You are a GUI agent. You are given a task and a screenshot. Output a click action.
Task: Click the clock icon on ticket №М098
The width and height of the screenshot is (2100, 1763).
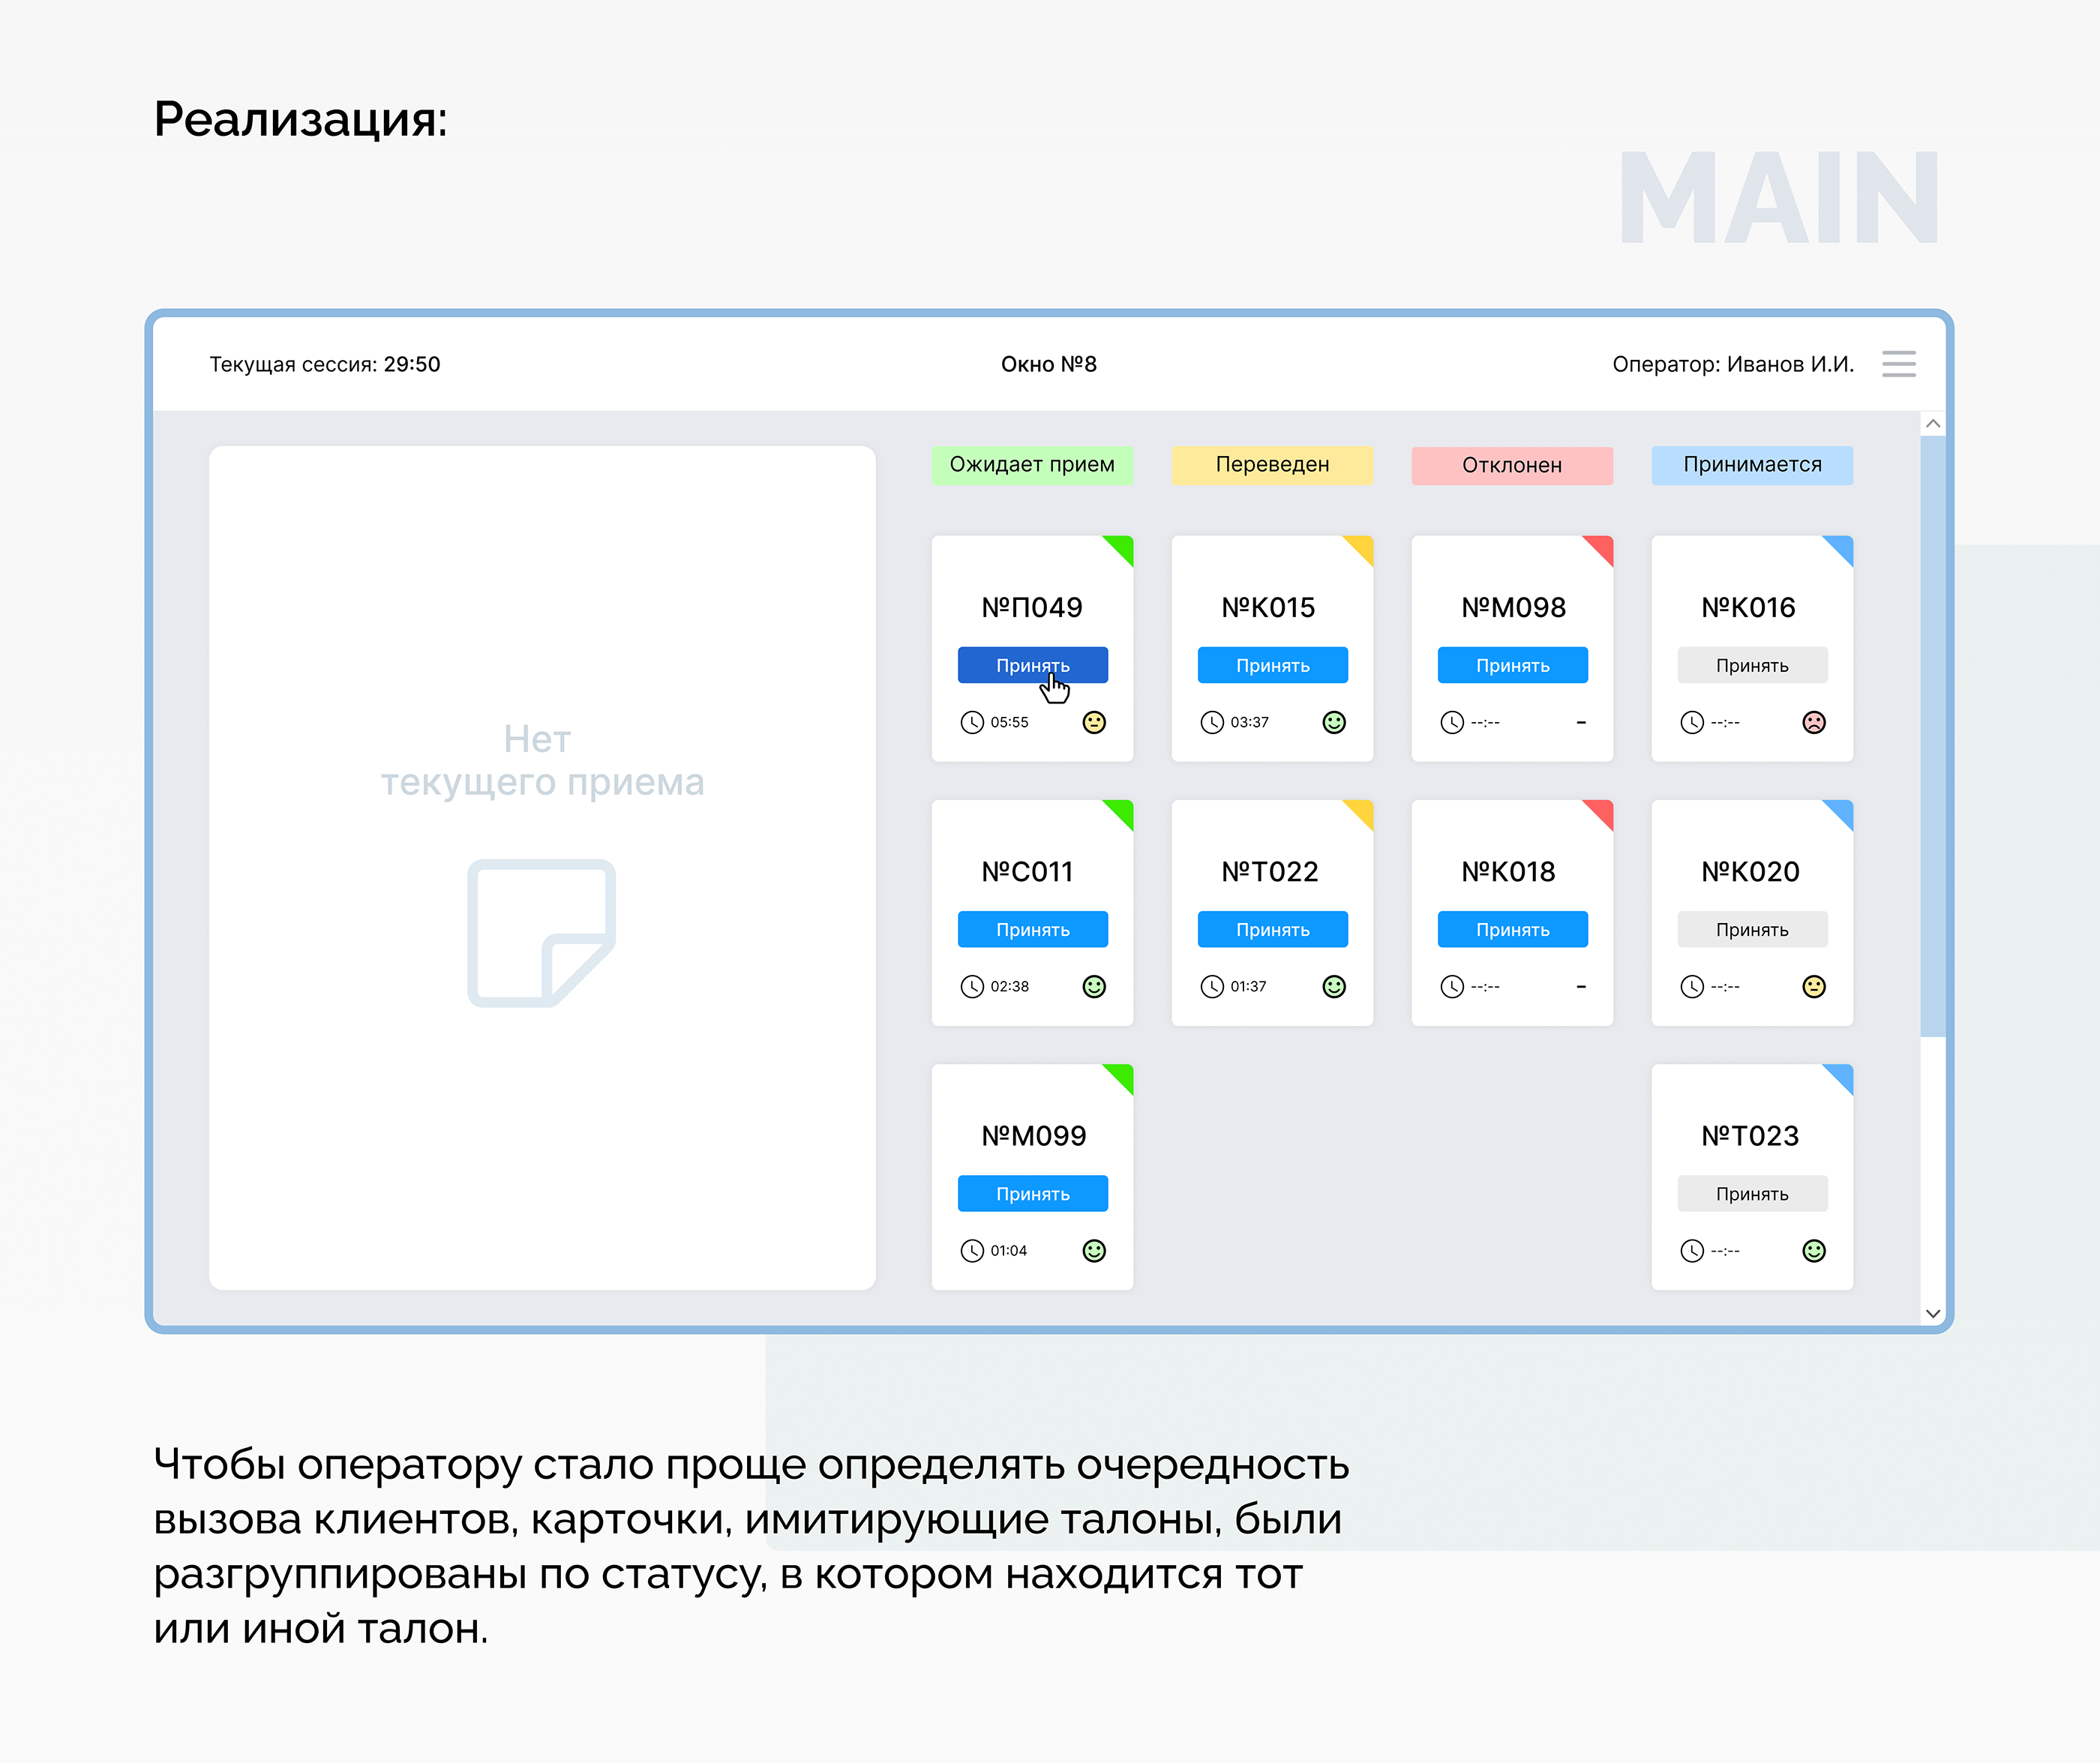click(1451, 722)
